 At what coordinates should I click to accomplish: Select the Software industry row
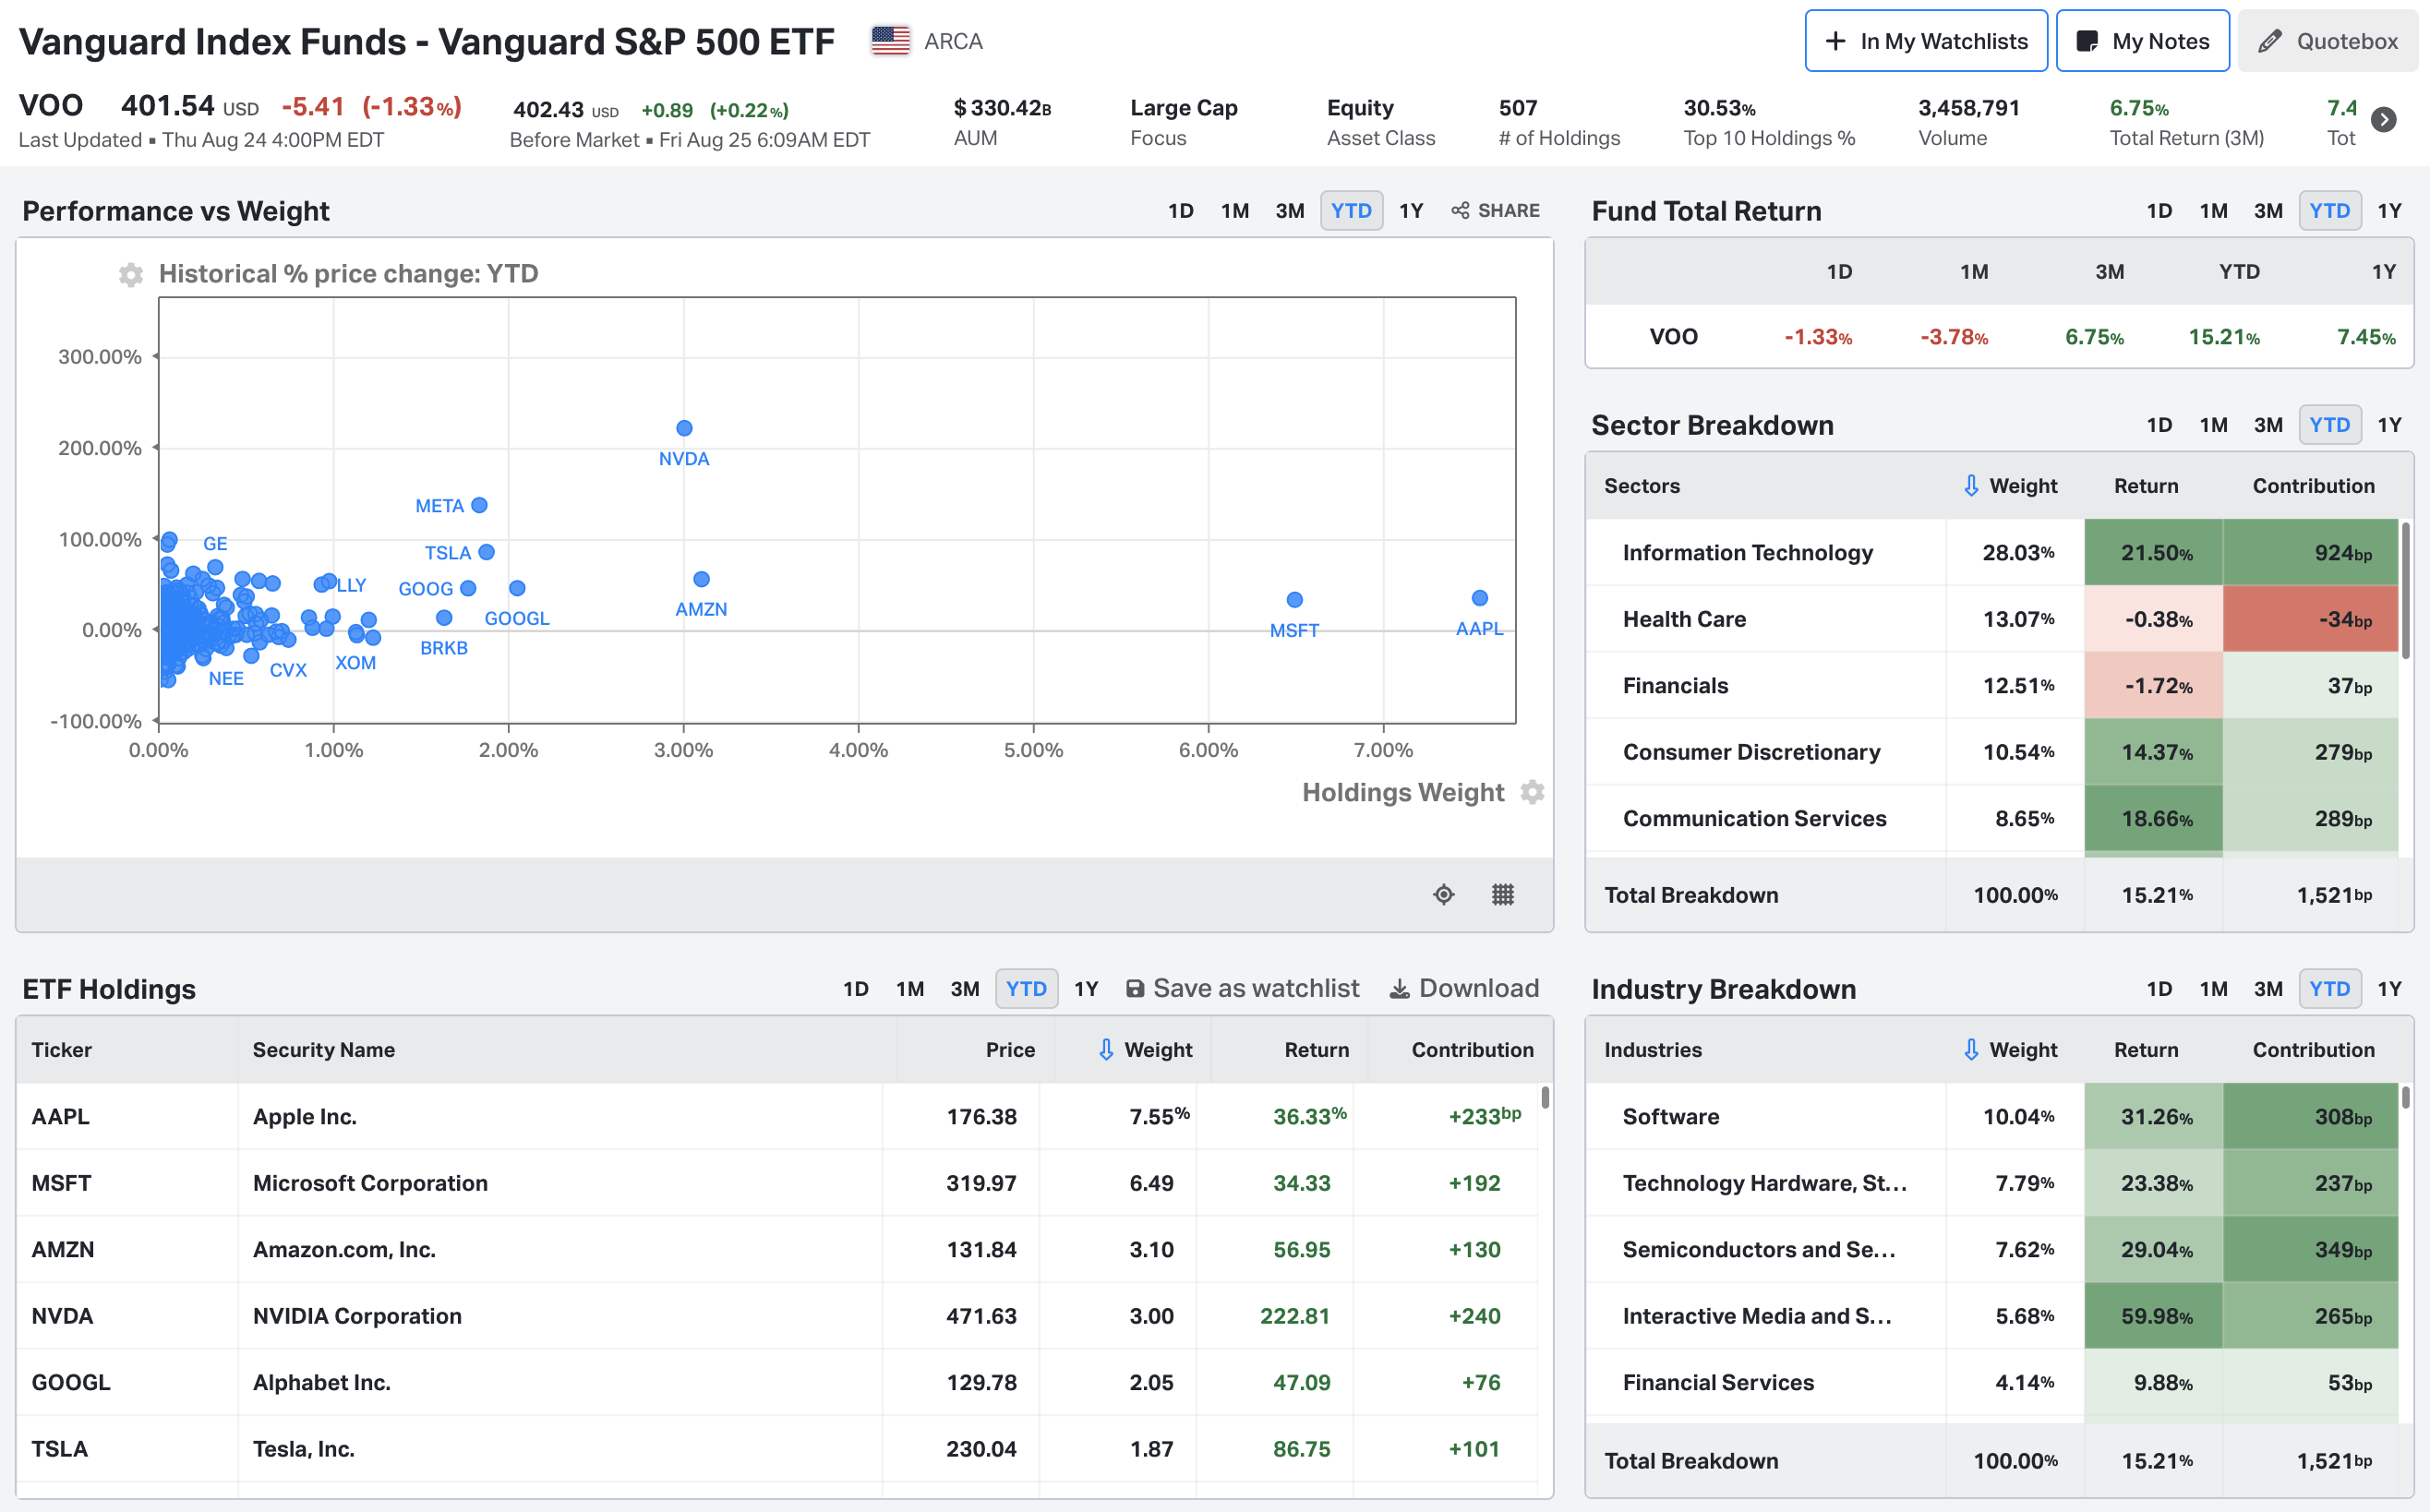tap(1992, 1116)
